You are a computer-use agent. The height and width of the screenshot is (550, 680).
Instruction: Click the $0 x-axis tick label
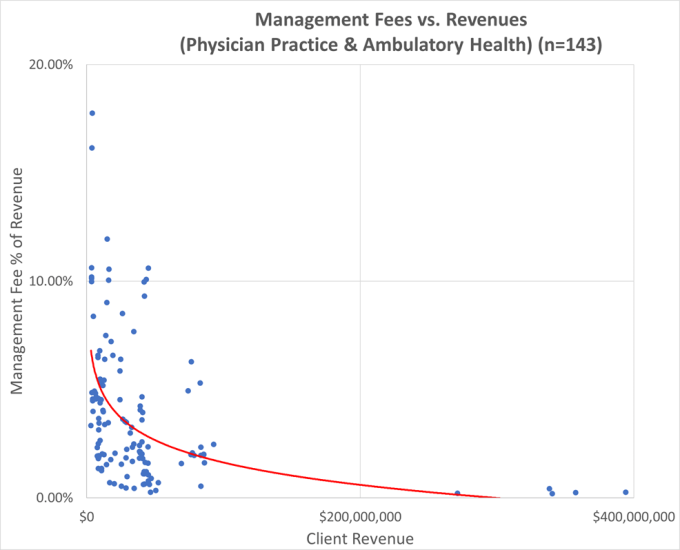87,515
